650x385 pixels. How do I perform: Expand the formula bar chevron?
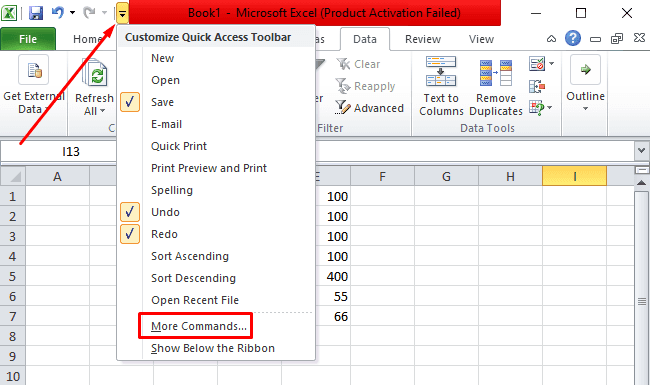(641, 150)
